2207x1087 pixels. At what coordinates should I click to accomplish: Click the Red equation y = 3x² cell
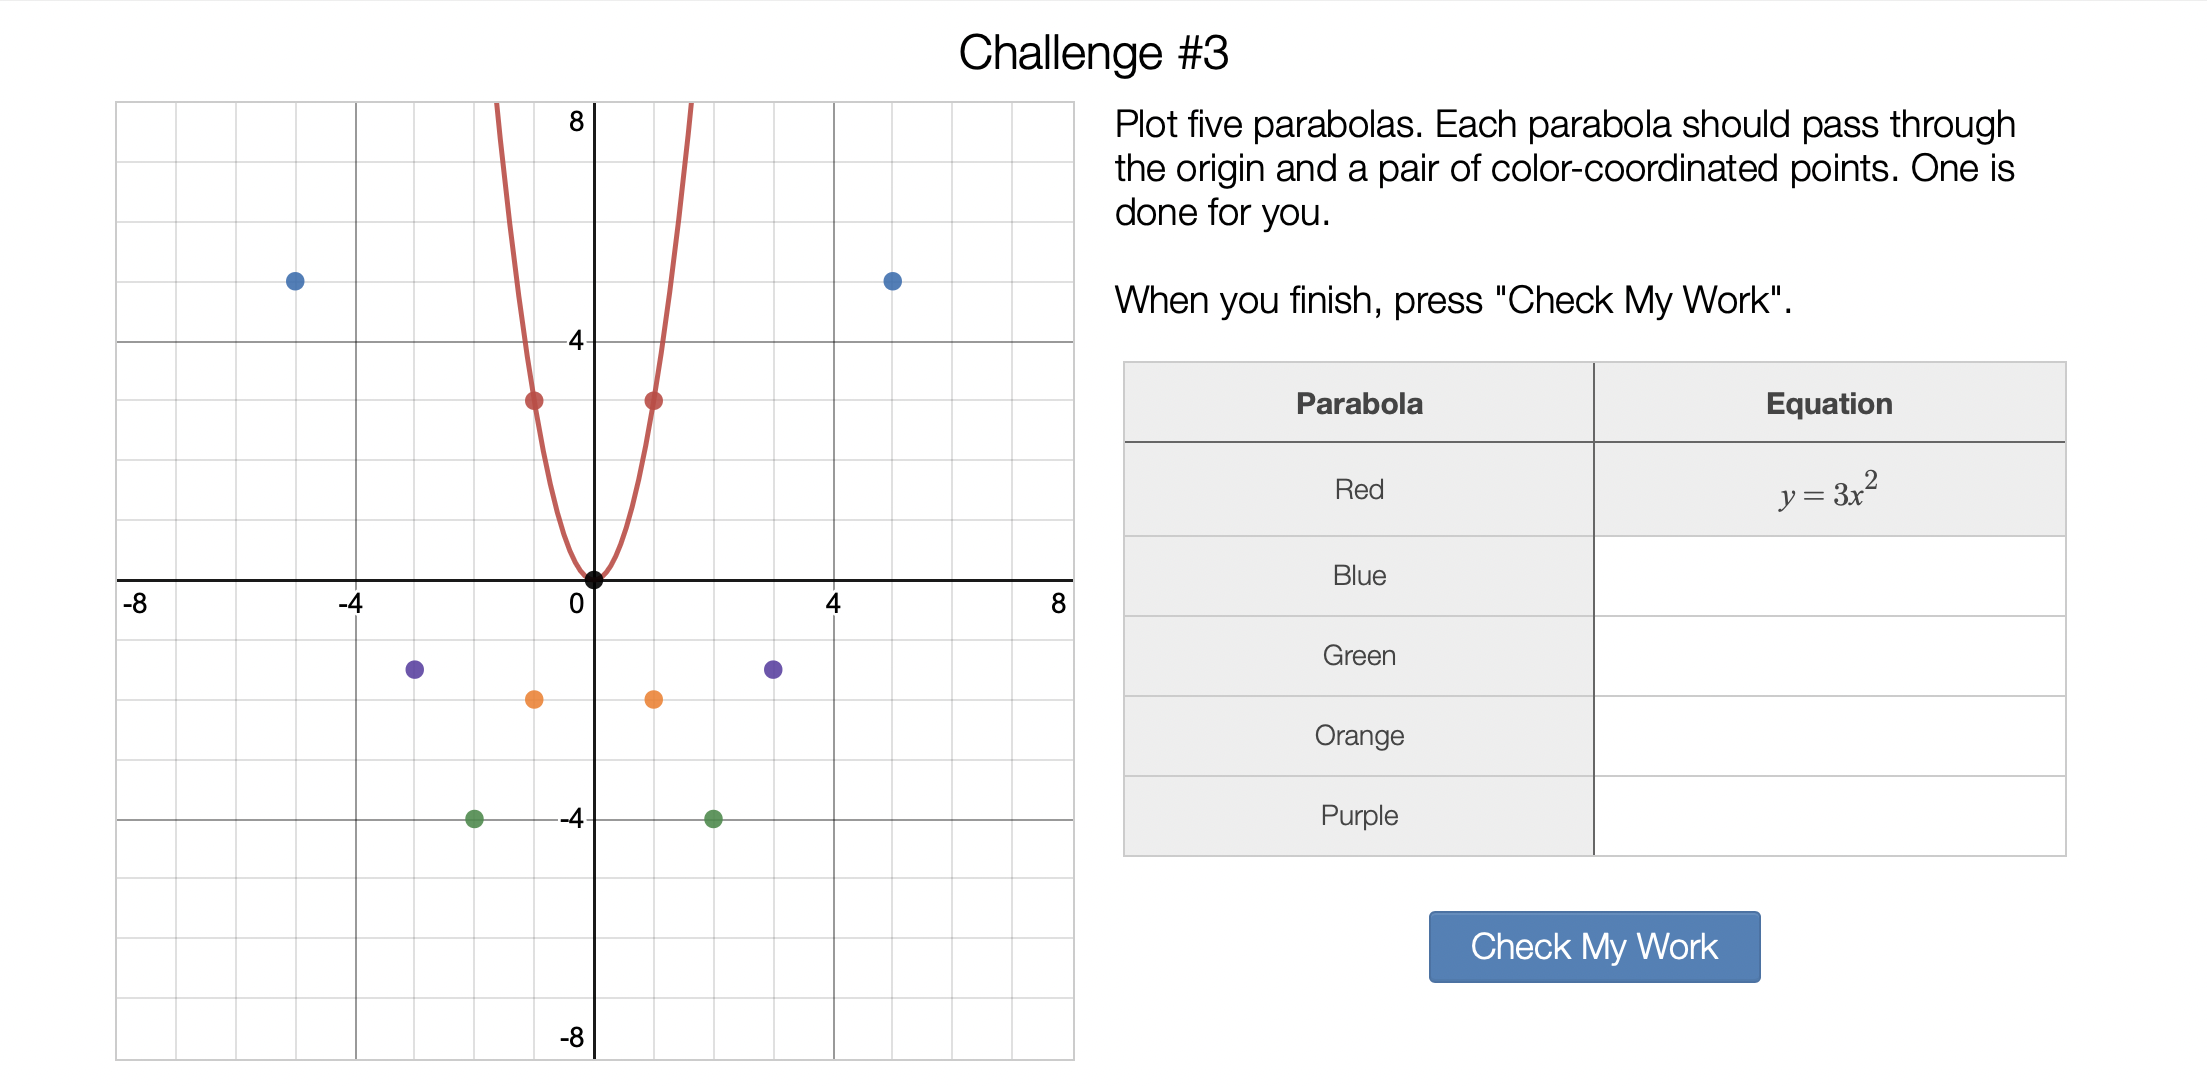(x=1829, y=490)
